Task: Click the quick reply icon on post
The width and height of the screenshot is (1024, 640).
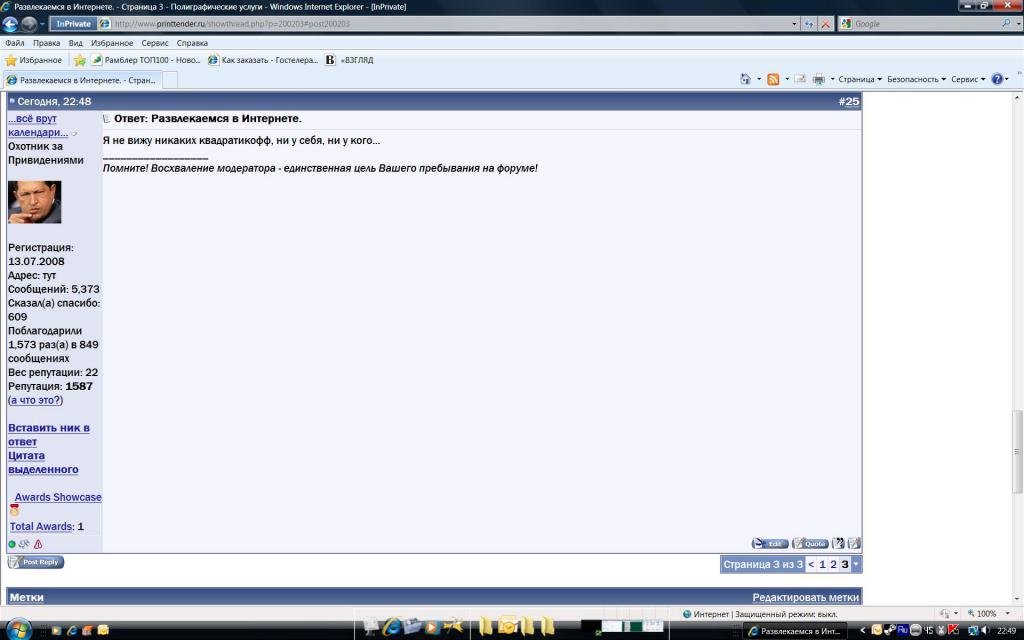Action: point(854,543)
